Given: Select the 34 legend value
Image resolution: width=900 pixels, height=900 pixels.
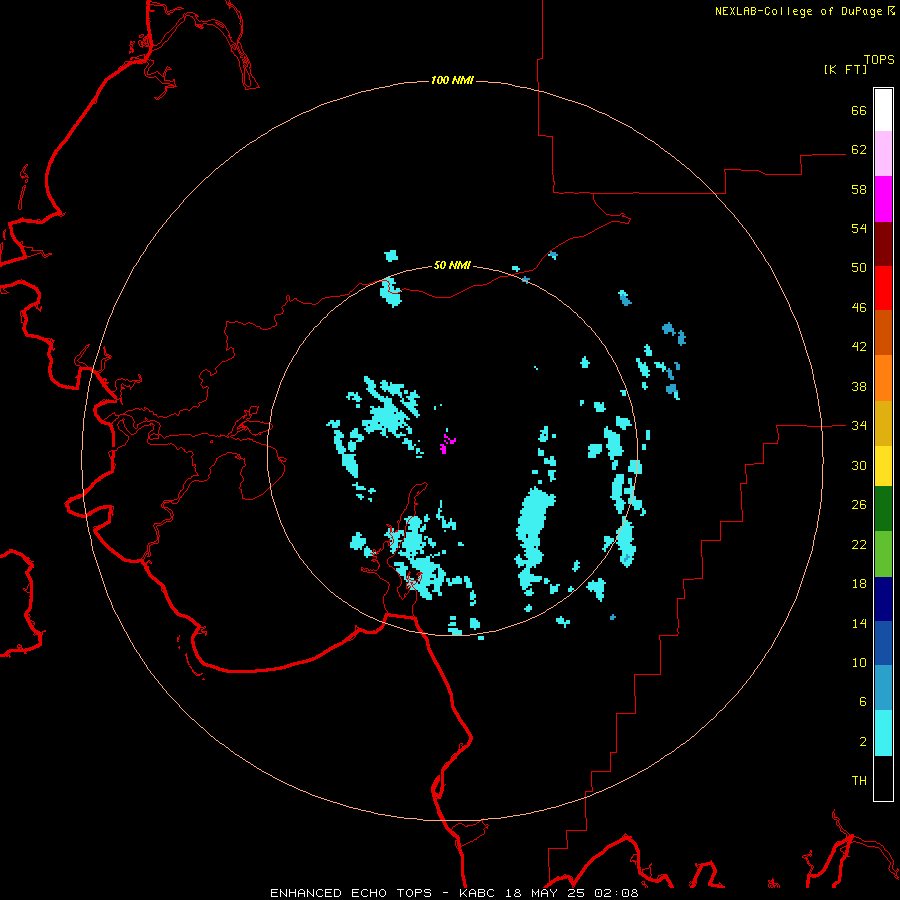Looking at the screenshot, I should point(859,426).
